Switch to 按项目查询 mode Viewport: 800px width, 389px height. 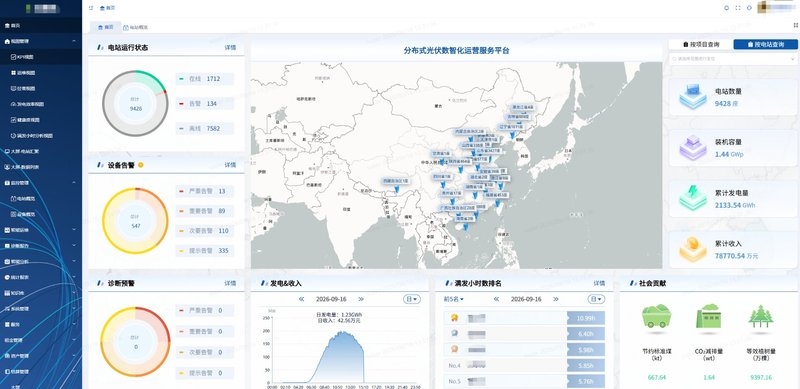pos(701,45)
